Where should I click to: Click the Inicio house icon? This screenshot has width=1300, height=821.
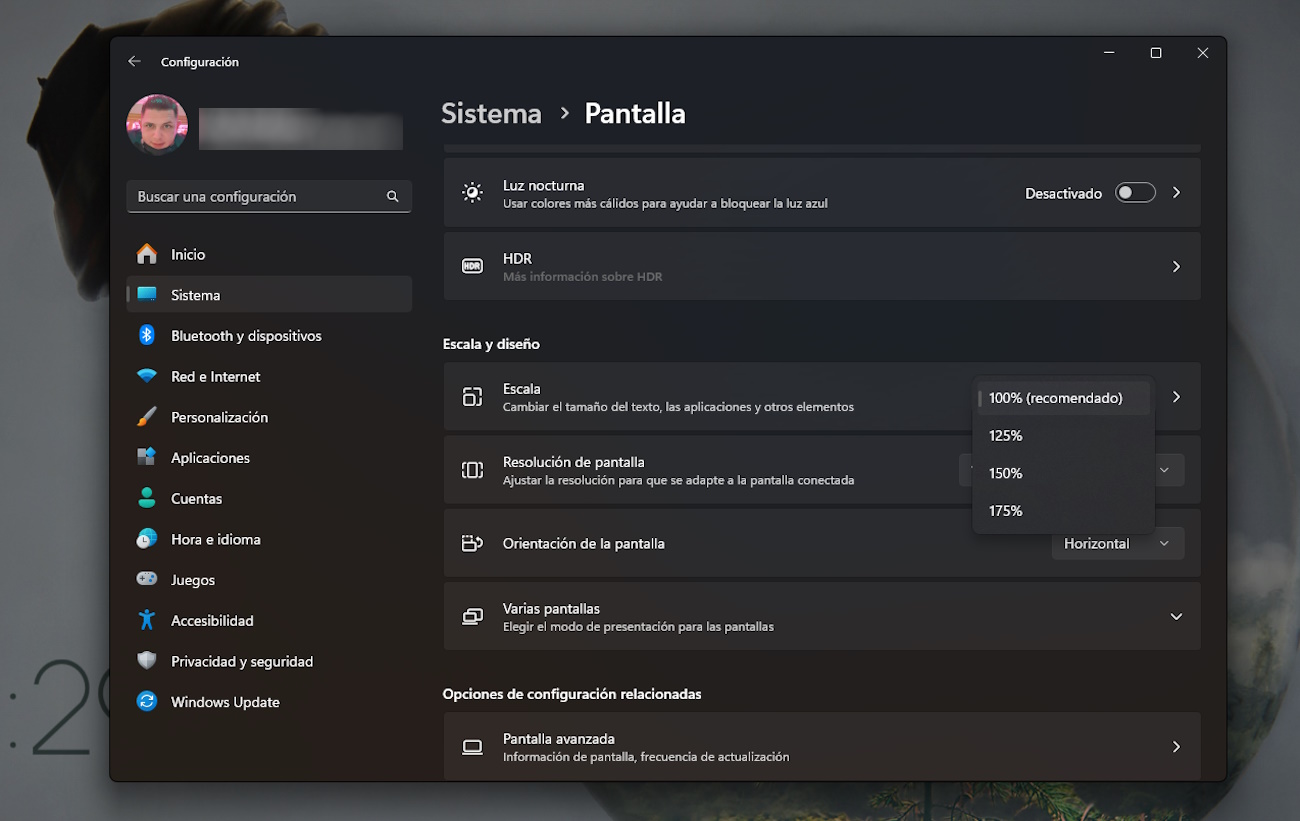point(147,254)
